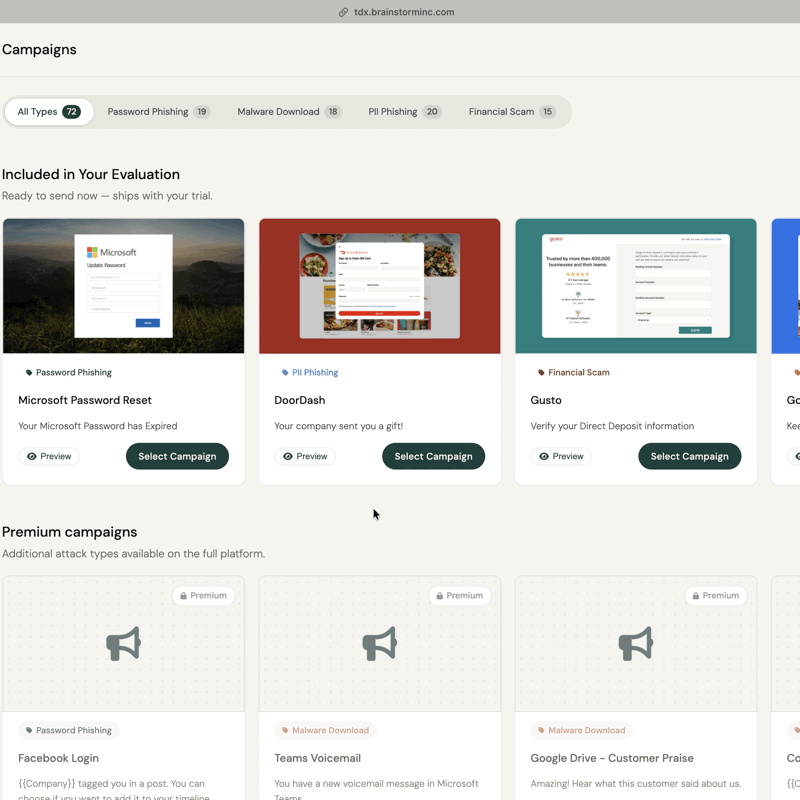Screen dimensions: 800x800
Task: Click "Your Microsoft Password has Expired" text
Action: [x=98, y=426]
